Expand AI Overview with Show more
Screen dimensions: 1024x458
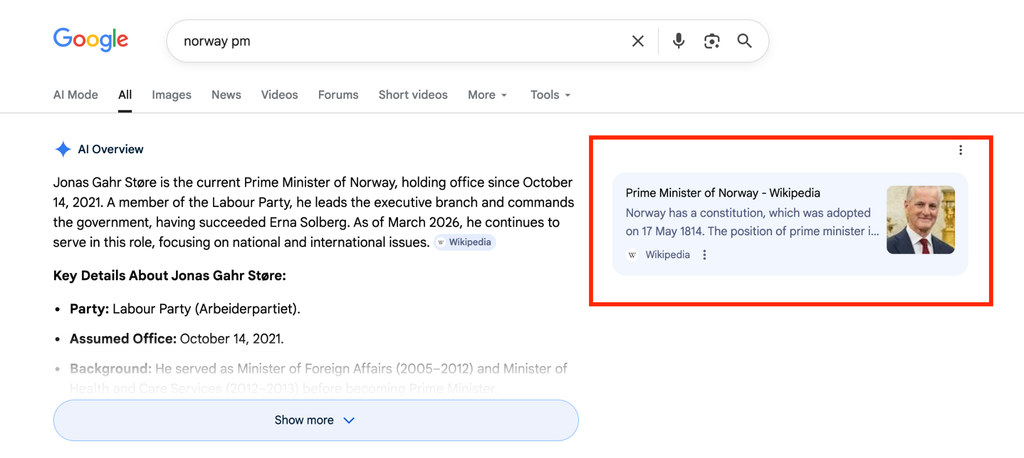pyautogui.click(x=315, y=420)
